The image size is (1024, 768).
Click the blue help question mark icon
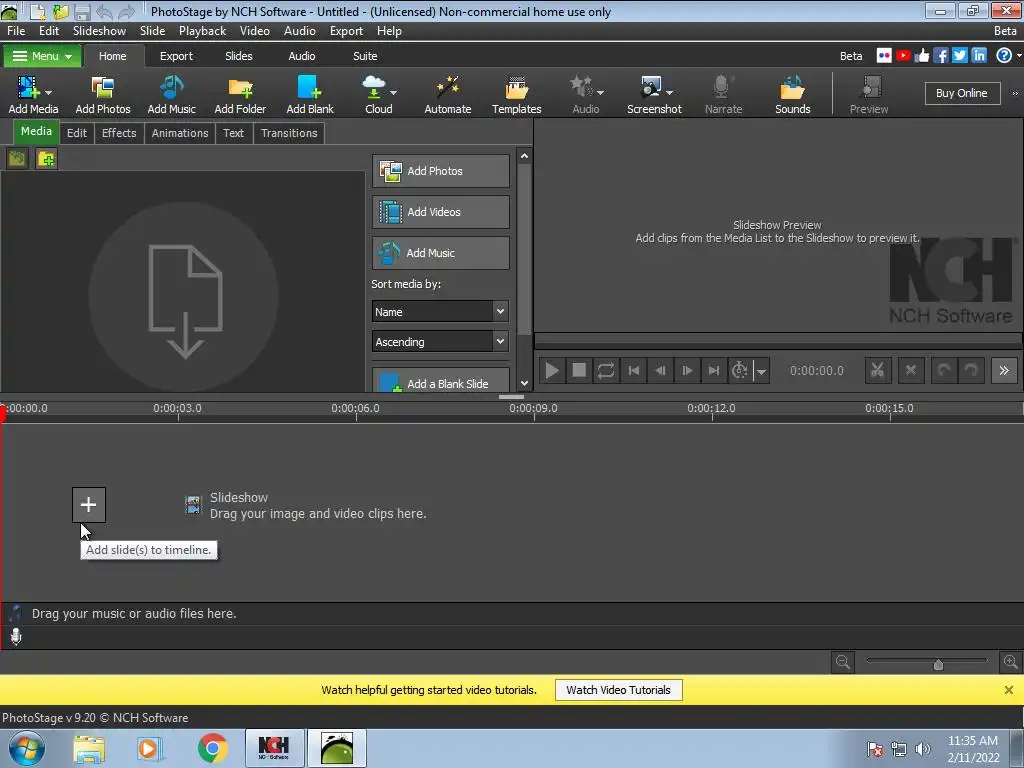tap(1004, 56)
